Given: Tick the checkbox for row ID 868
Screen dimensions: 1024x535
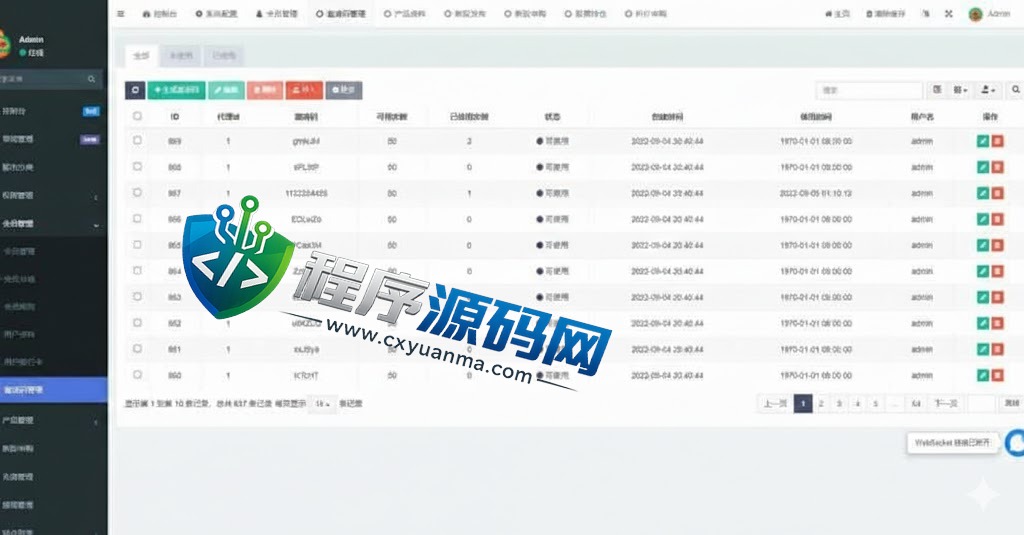Looking at the screenshot, I should pos(137,167).
